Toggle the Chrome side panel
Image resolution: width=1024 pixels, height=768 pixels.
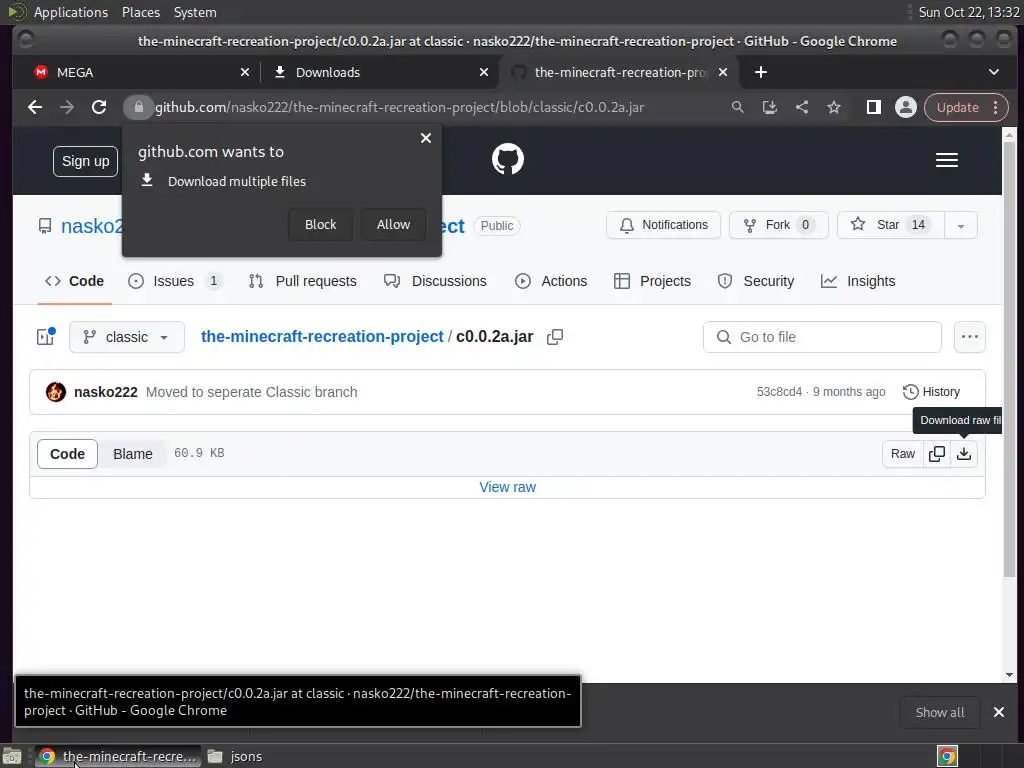point(873,108)
